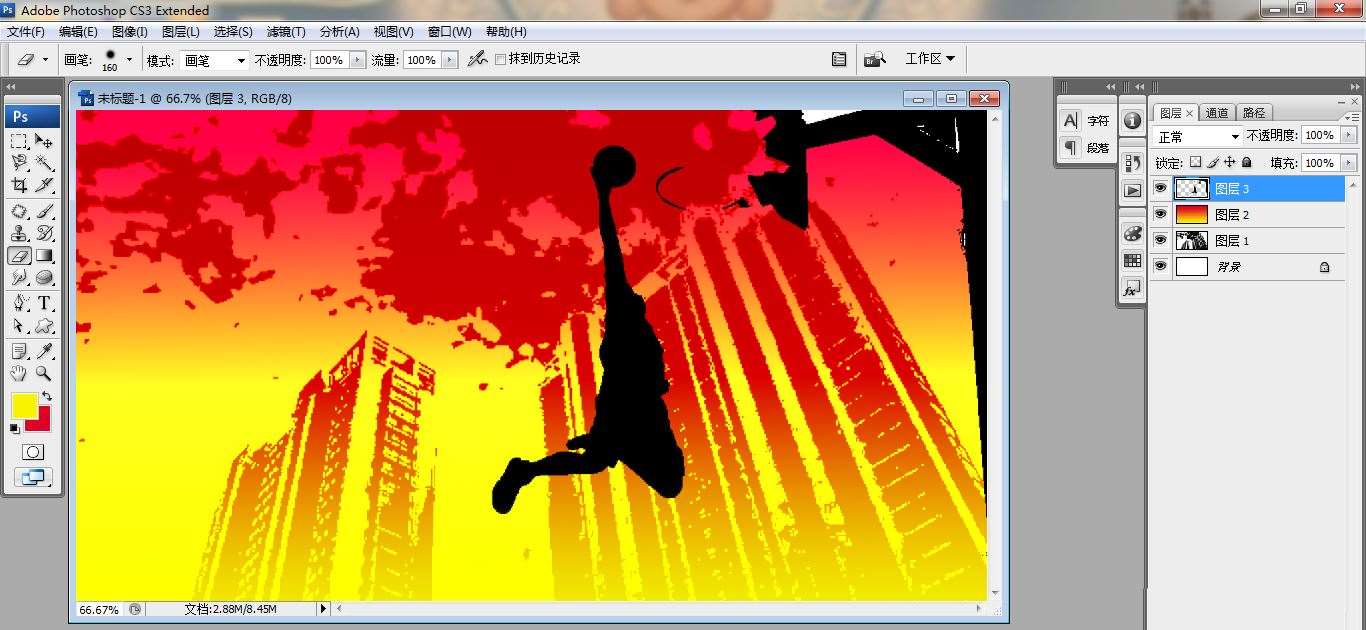Select the Notes tool
The image size is (1366, 630).
[19, 351]
